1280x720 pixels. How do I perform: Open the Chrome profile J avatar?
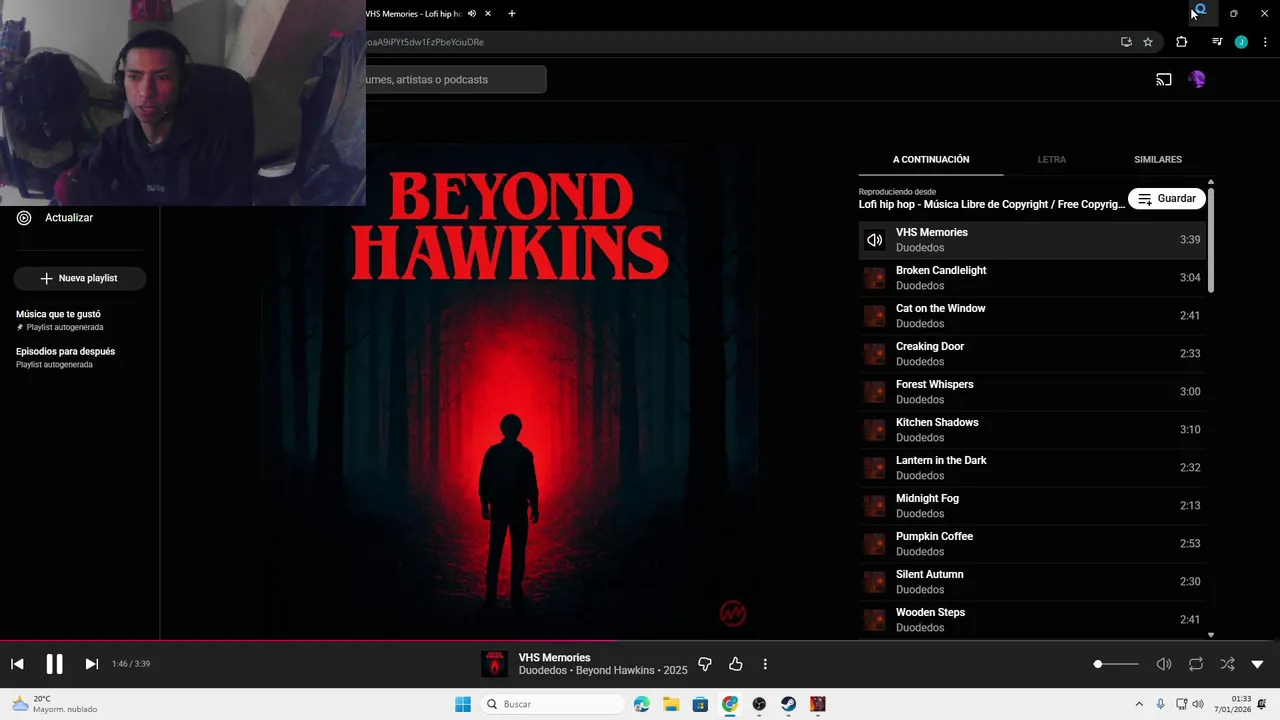(1241, 42)
